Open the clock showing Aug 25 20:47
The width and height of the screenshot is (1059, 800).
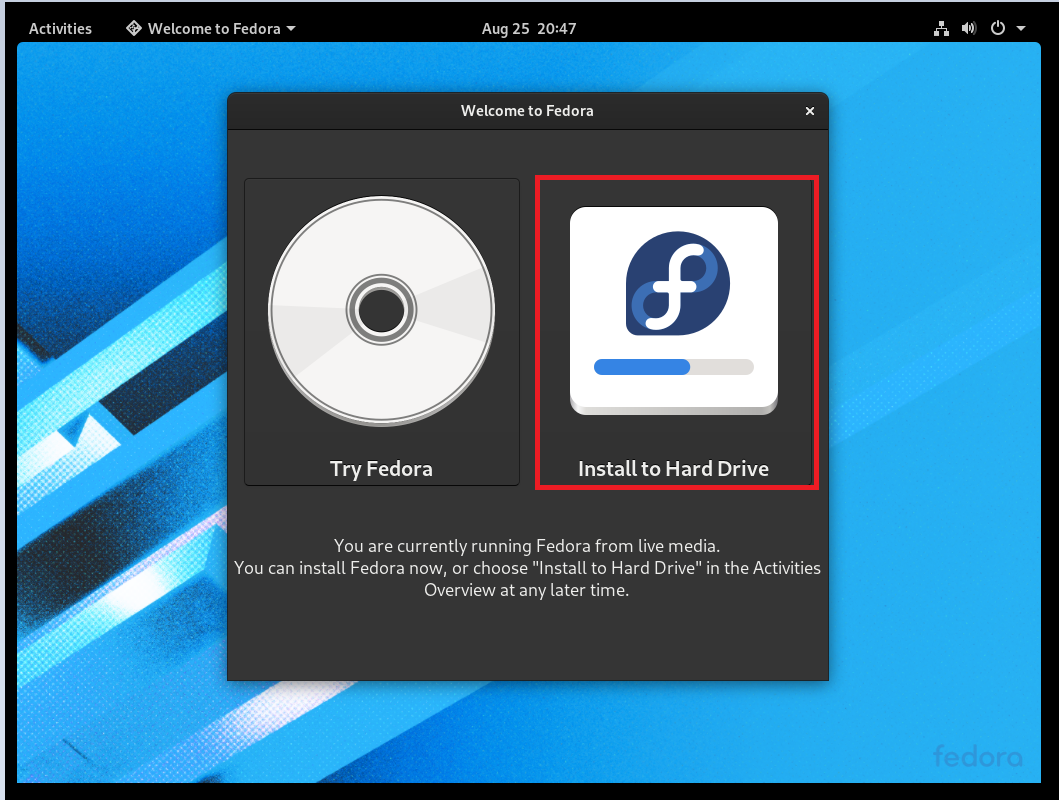(529, 28)
